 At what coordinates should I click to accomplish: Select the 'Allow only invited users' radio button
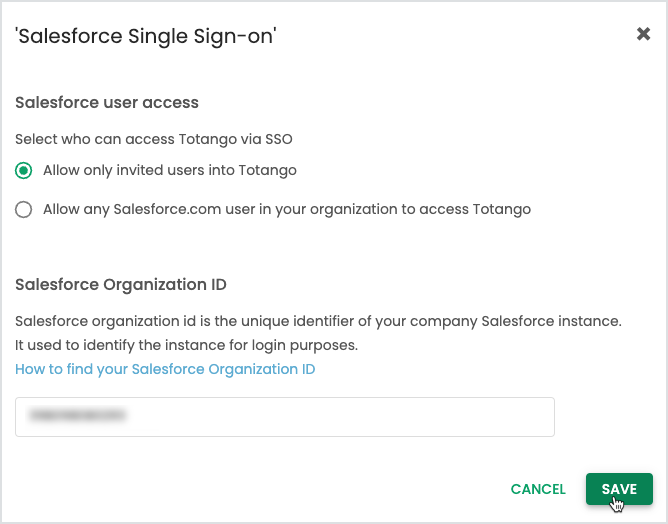point(24,171)
